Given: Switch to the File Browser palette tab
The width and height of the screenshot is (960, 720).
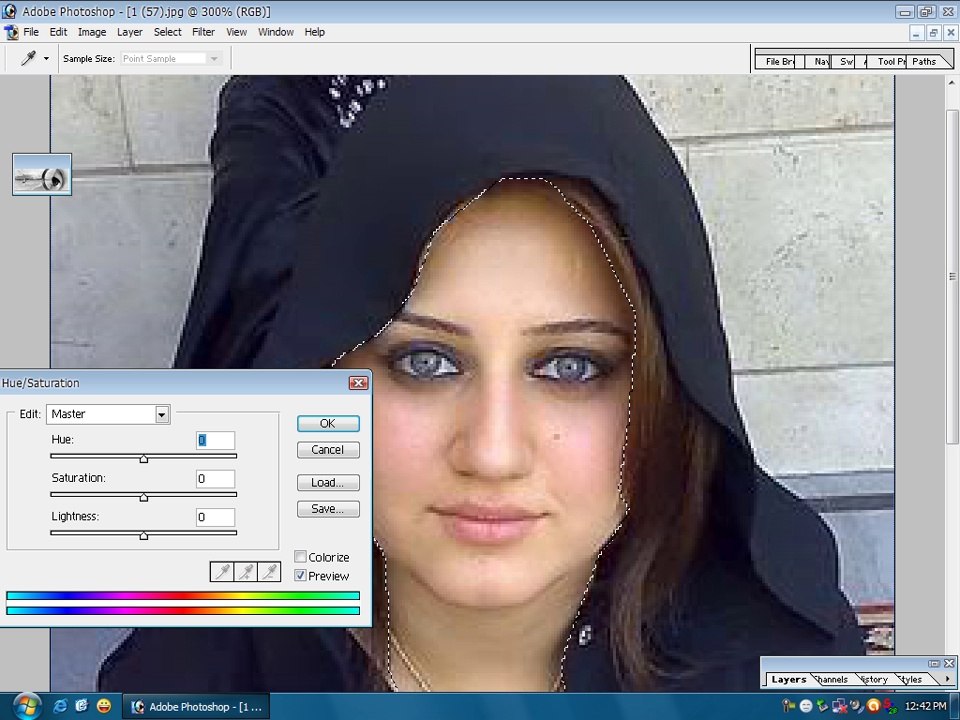Looking at the screenshot, I should point(779,61).
